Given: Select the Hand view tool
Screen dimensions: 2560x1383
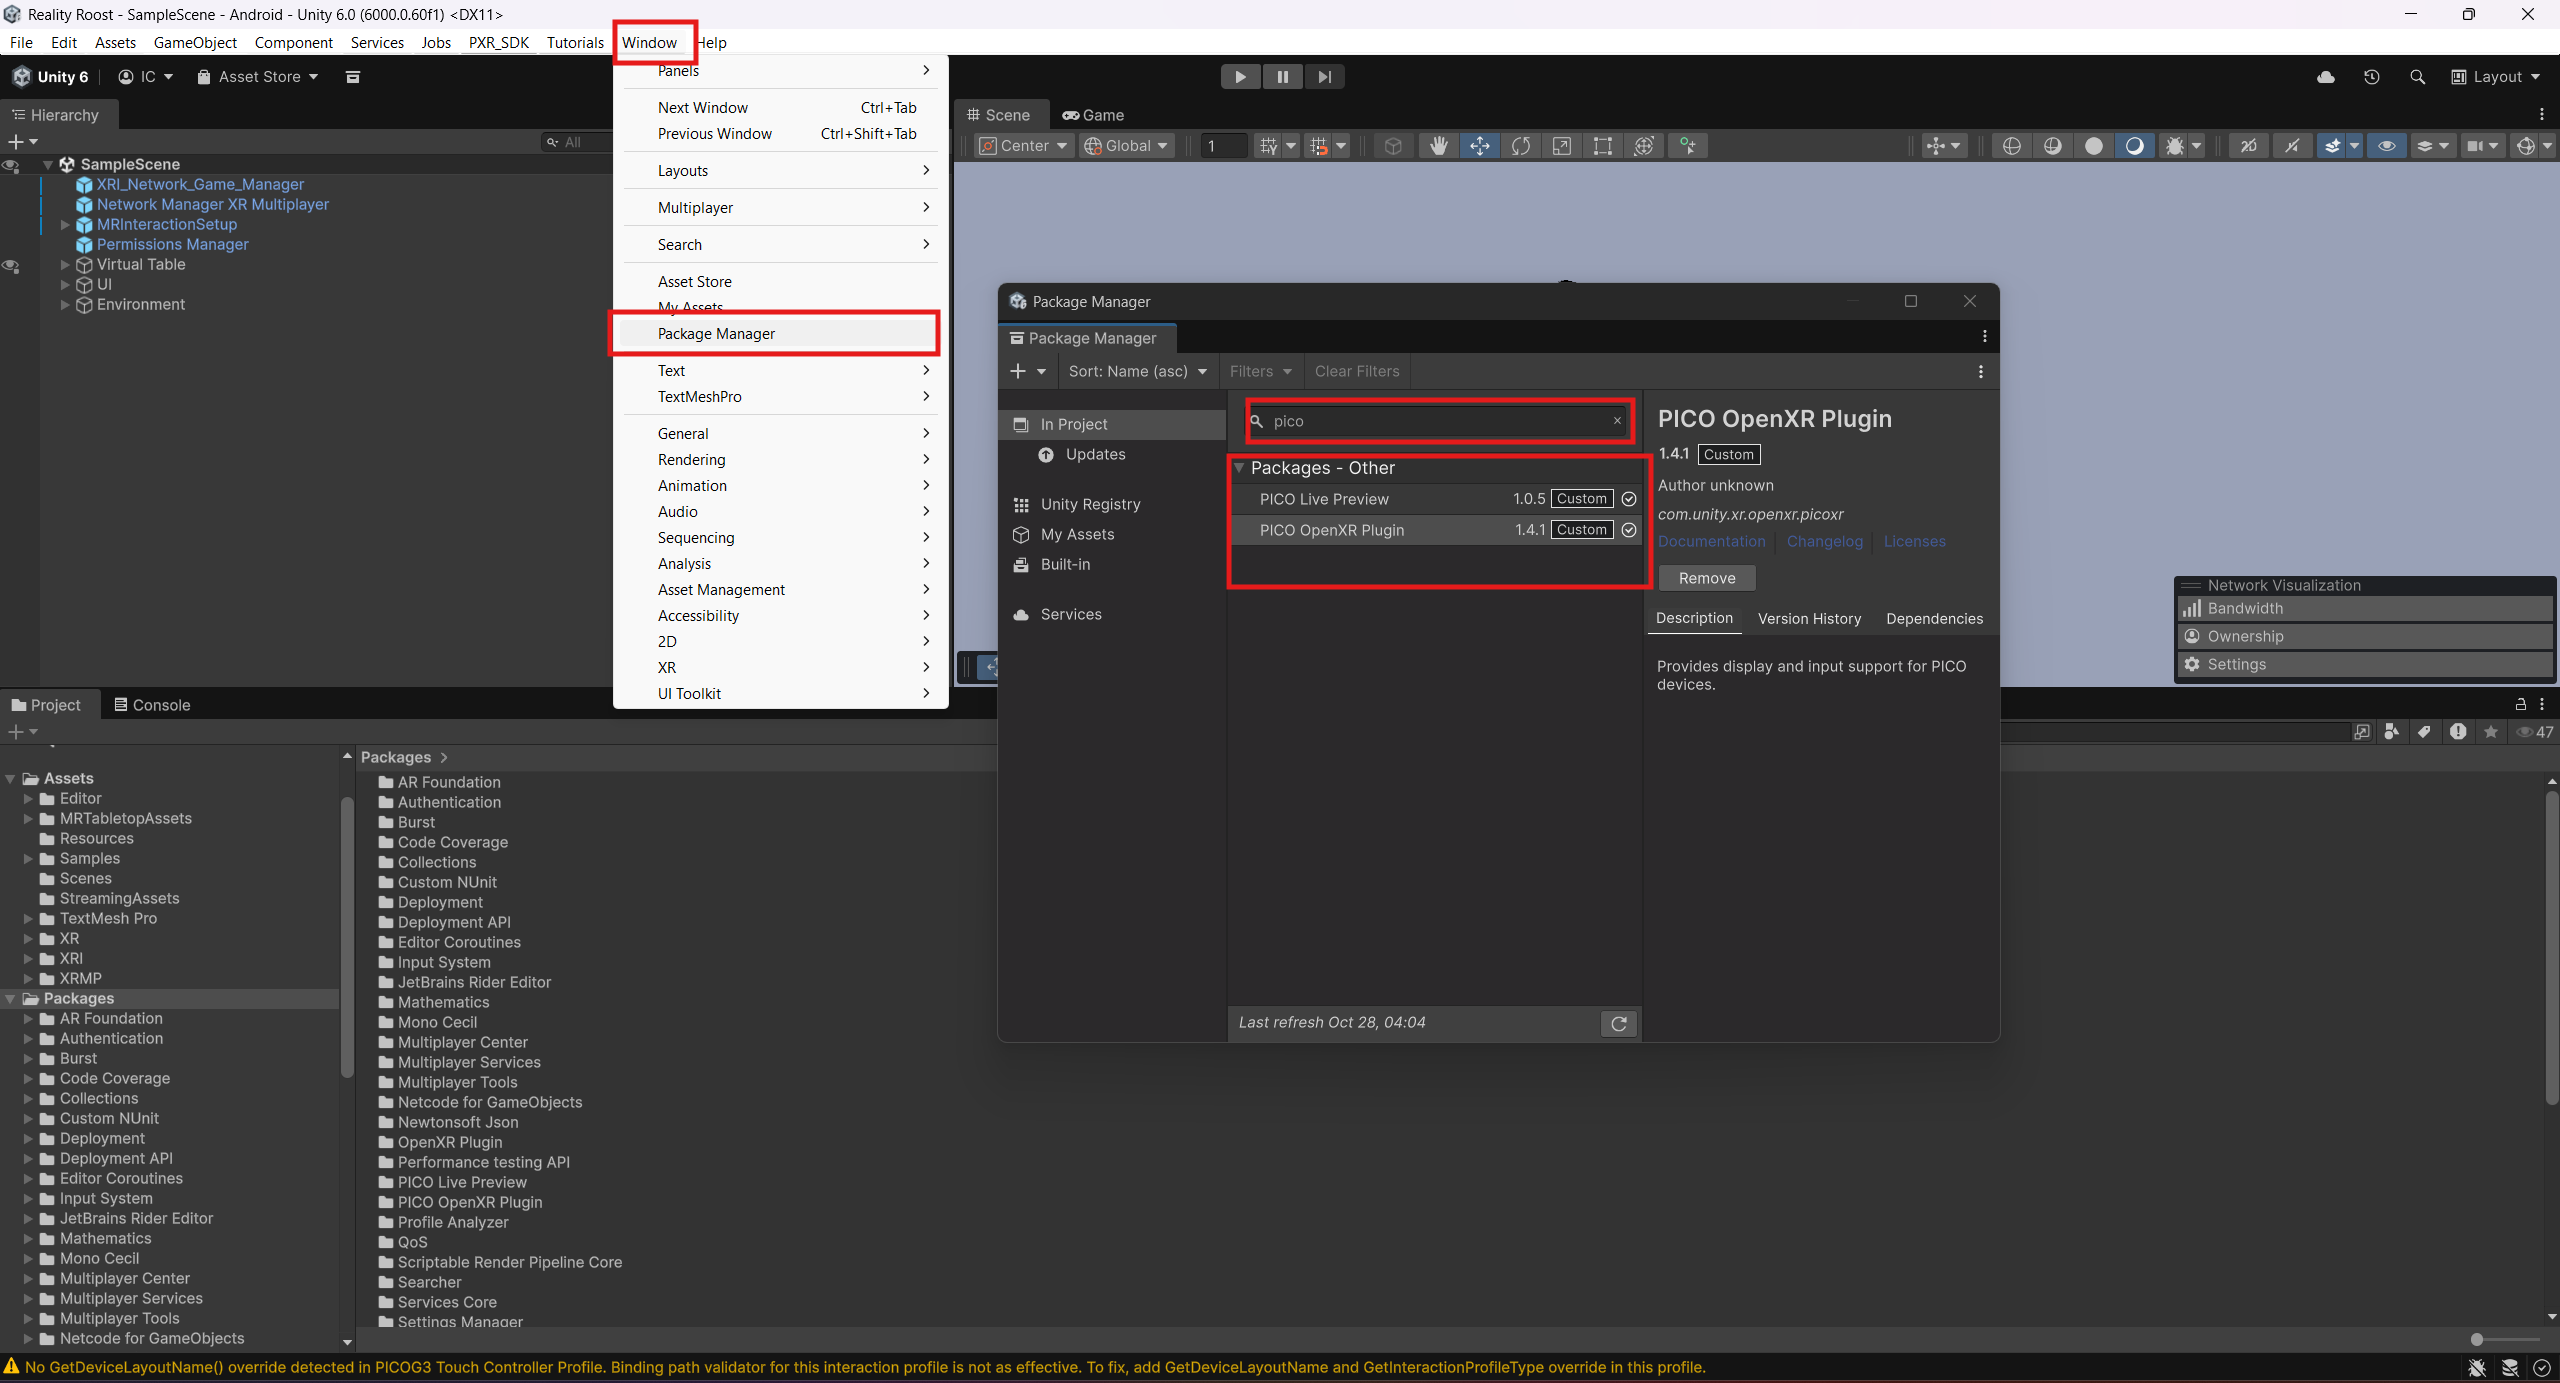Looking at the screenshot, I should pos(1438,146).
